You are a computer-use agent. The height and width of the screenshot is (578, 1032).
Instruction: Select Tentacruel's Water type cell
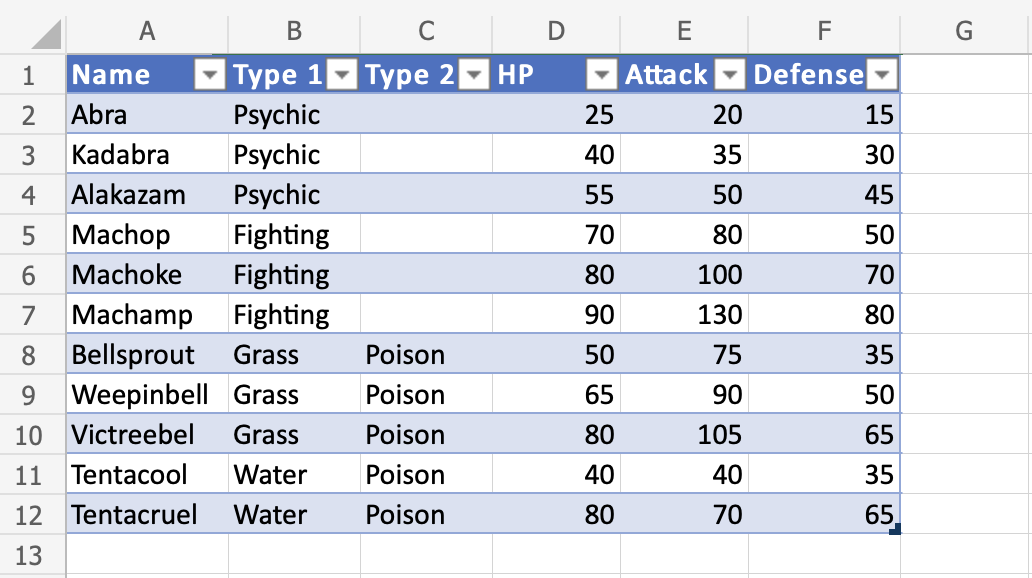(294, 515)
